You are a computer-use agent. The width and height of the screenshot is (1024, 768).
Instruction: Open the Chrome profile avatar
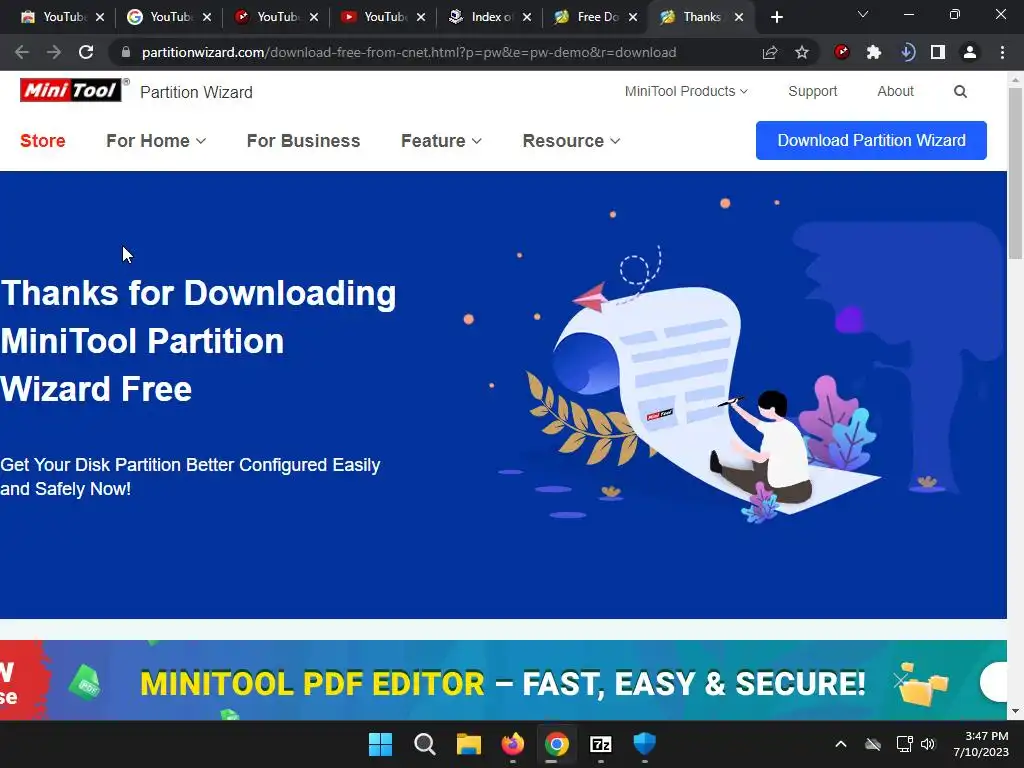click(970, 52)
